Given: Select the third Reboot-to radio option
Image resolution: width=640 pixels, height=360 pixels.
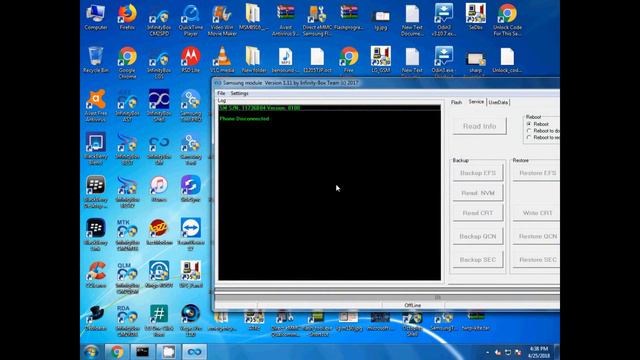Looking at the screenshot, I should [x=529, y=138].
